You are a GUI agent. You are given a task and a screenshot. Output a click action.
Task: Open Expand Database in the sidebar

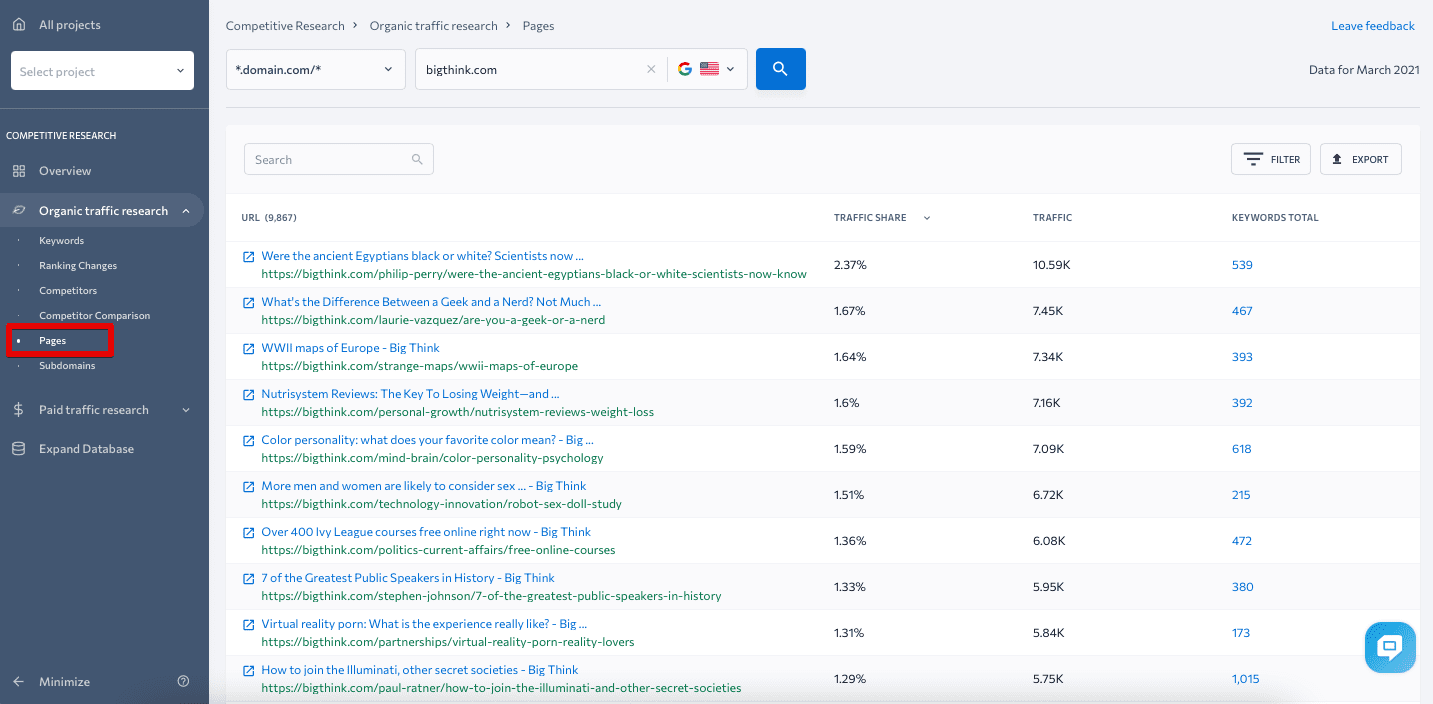coord(86,449)
